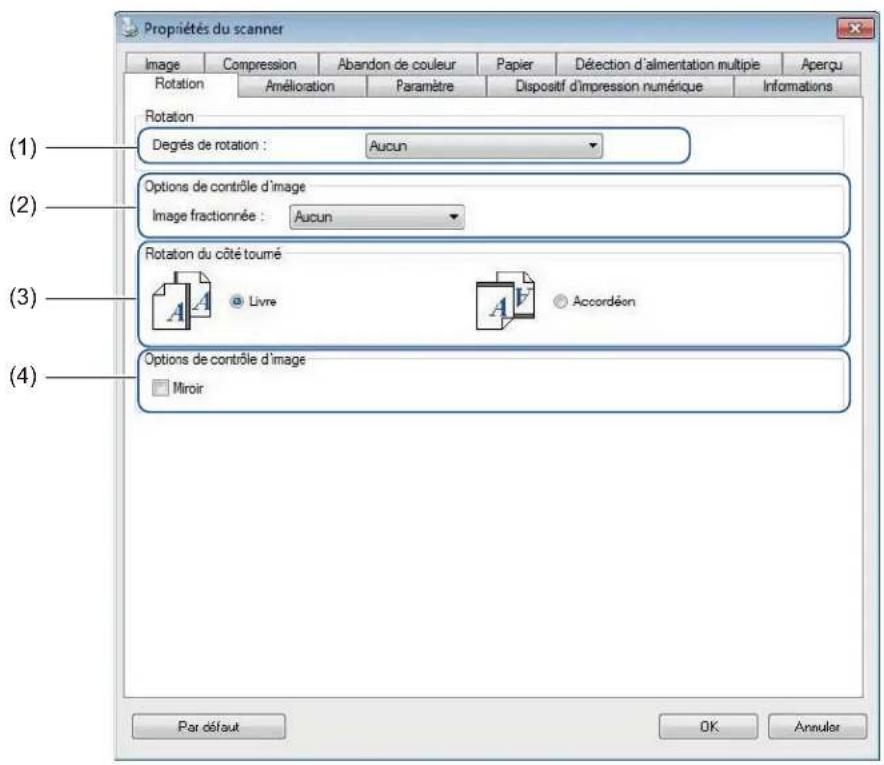This screenshot has height=765, width=884.
Task: Click the Image fractionnée label
Action: pyautogui.click(x=208, y=216)
